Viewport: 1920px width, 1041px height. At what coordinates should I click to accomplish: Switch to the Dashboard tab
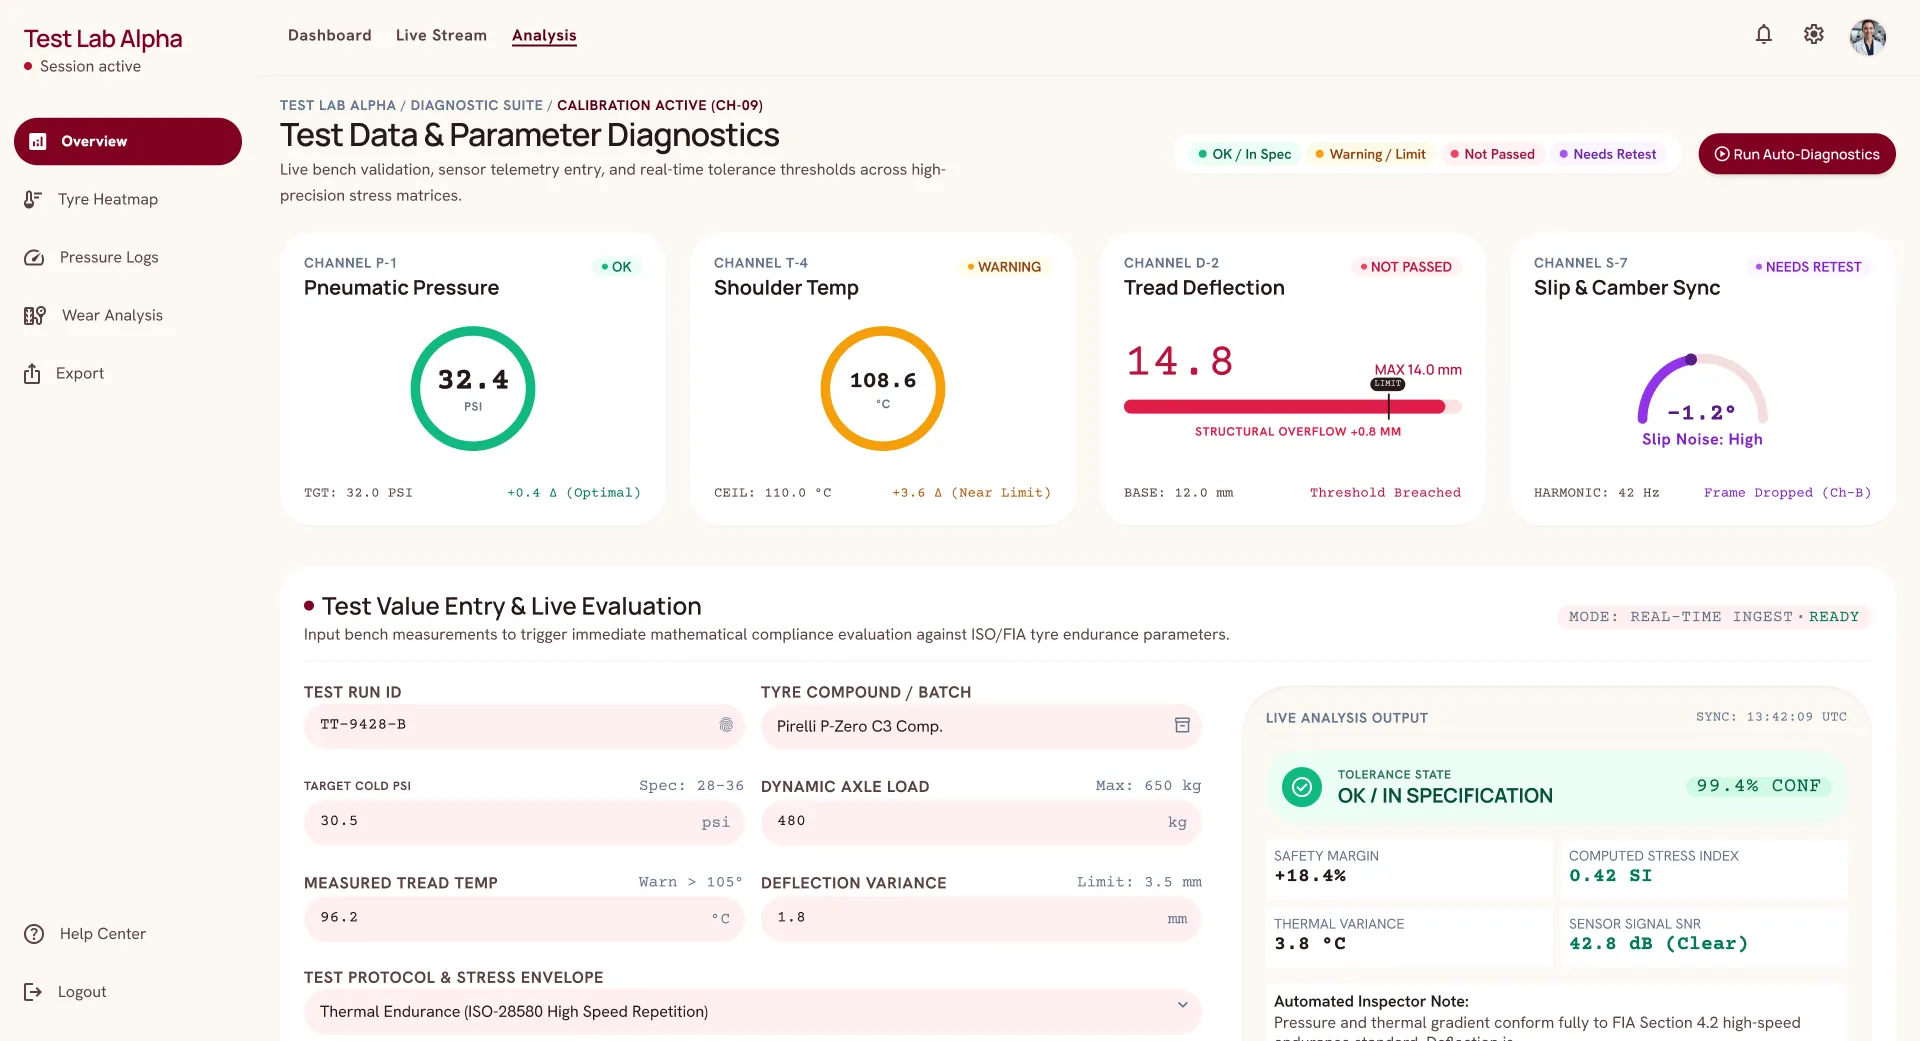pos(330,35)
